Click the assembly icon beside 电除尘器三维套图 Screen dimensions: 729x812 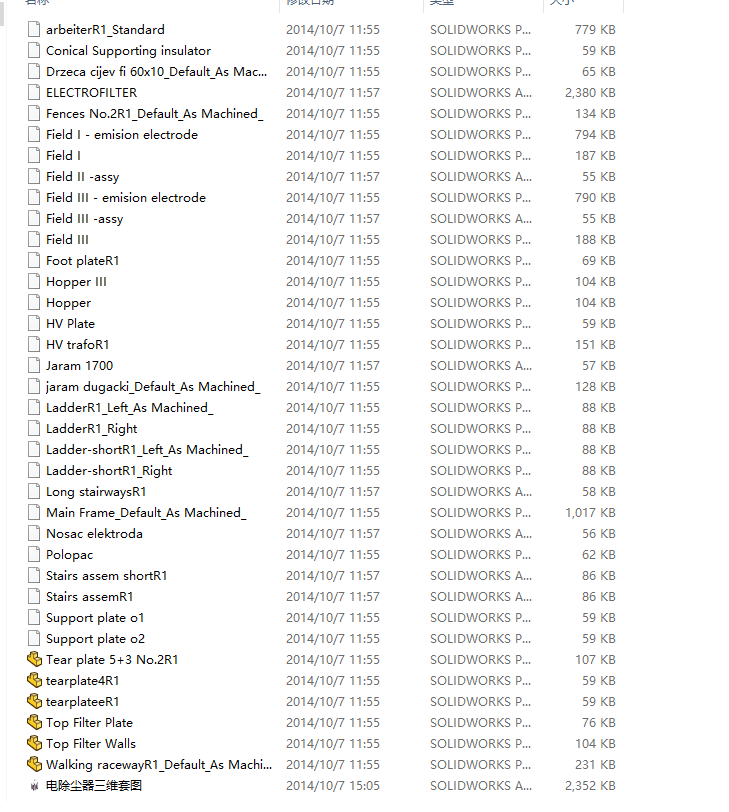click(34, 786)
